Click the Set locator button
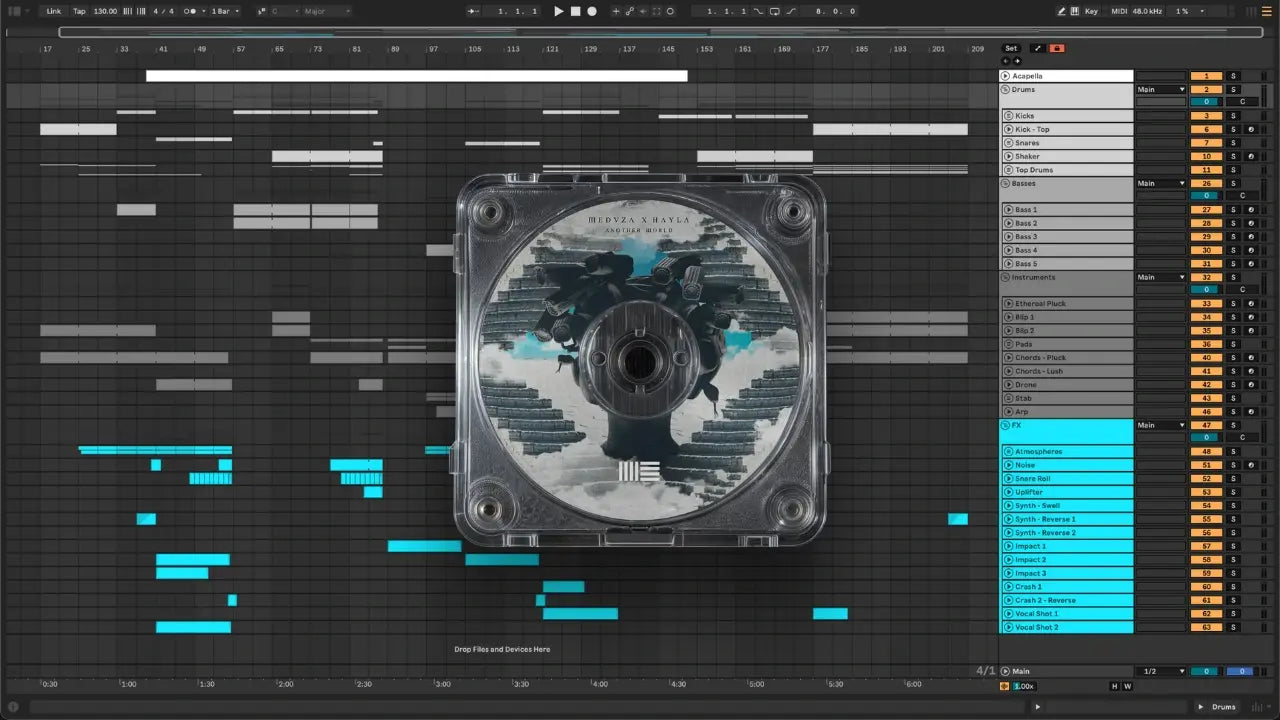Image resolution: width=1280 pixels, height=720 pixels. 1011,48
